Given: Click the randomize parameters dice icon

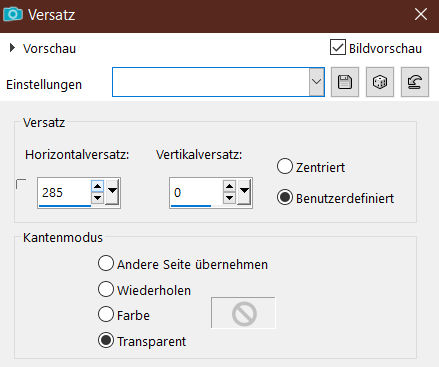Looking at the screenshot, I should pos(380,82).
